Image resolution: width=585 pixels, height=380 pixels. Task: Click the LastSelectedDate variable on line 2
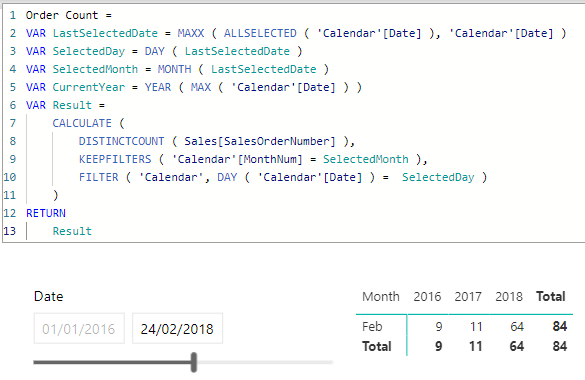(x=105, y=33)
